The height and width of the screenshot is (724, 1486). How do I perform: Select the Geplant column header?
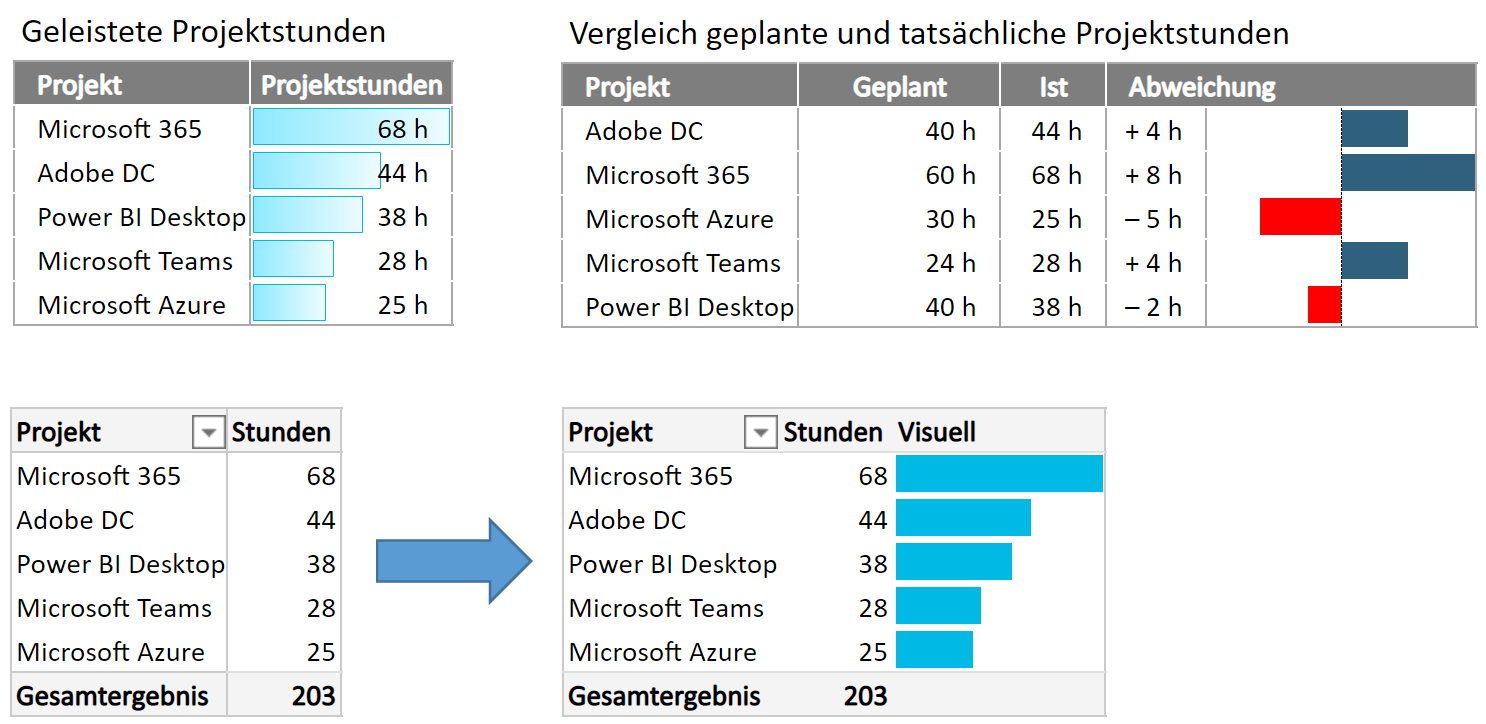pyautogui.click(x=899, y=87)
